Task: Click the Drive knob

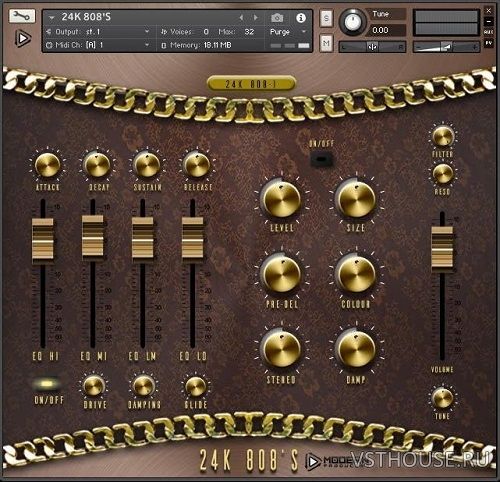Action: (x=94, y=386)
